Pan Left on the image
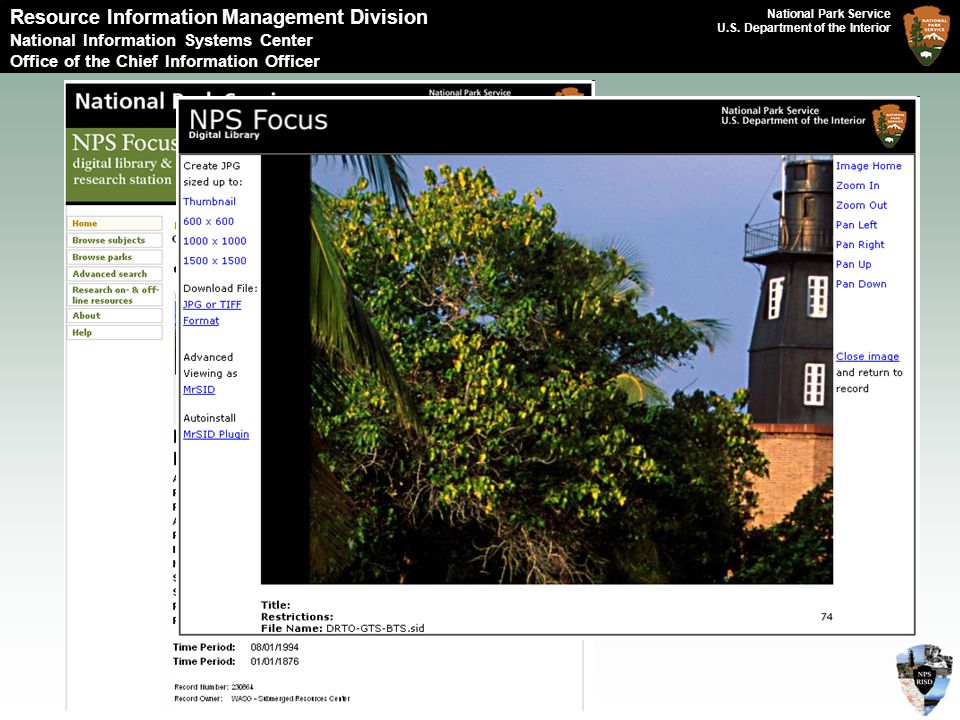Screen dimensions: 960x720 click(x=856, y=225)
